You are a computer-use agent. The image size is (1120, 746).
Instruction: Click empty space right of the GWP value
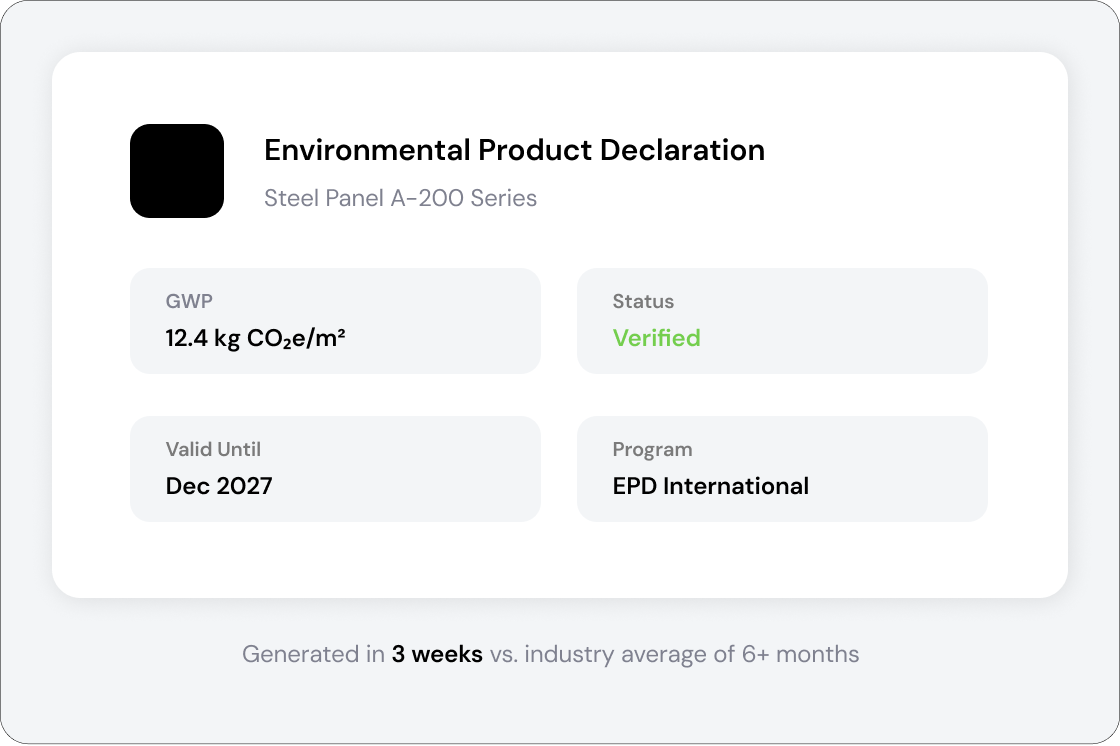[x=450, y=338]
